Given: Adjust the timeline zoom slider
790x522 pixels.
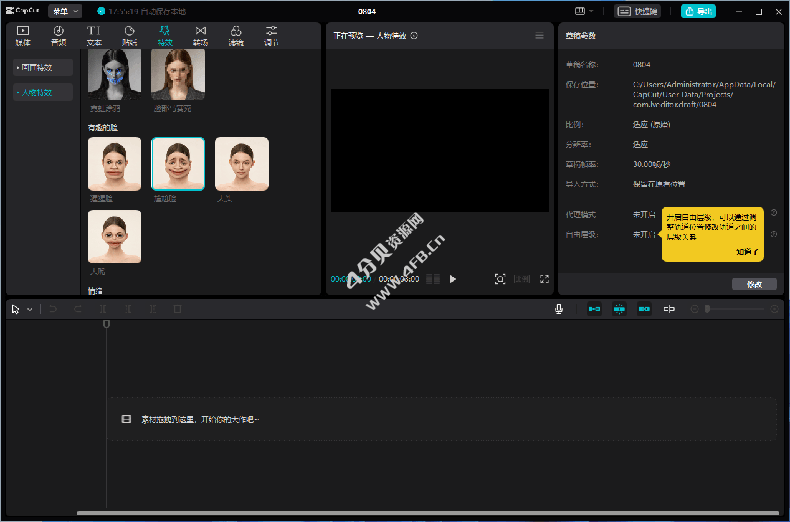Looking at the screenshot, I should pyautogui.click(x=708, y=309).
